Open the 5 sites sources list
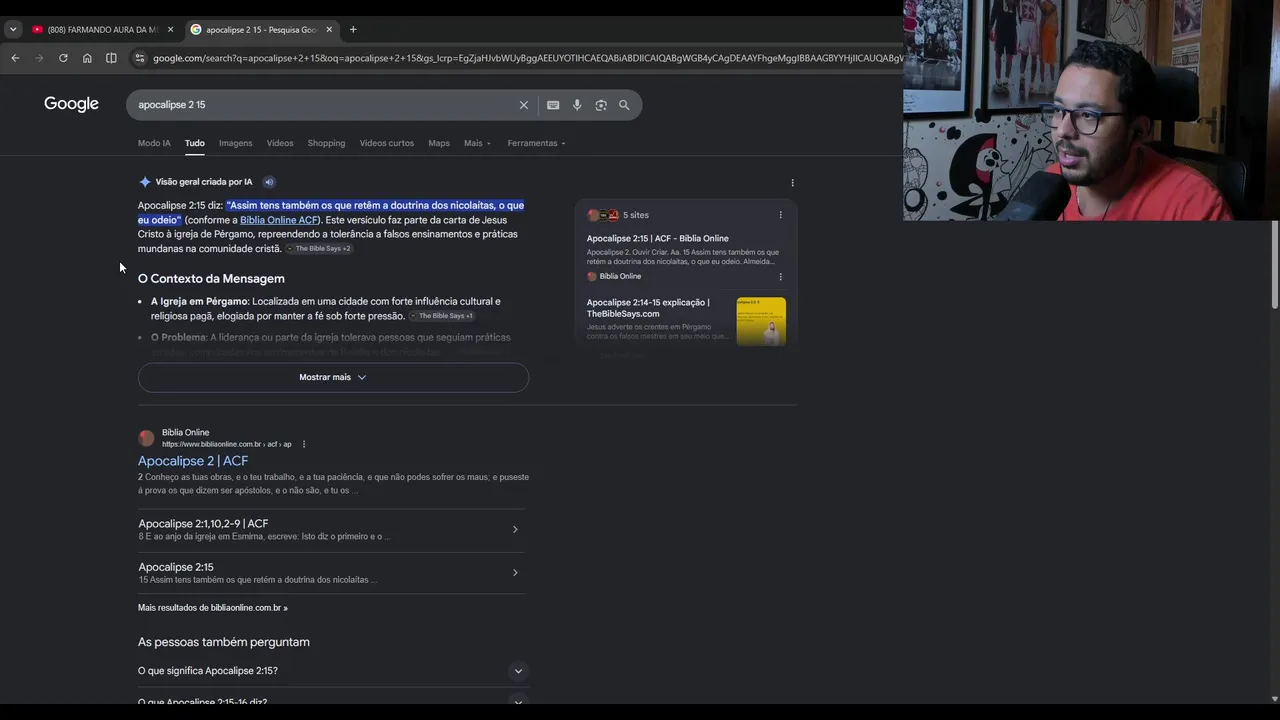The height and width of the screenshot is (720, 1280). click(618, 215)
